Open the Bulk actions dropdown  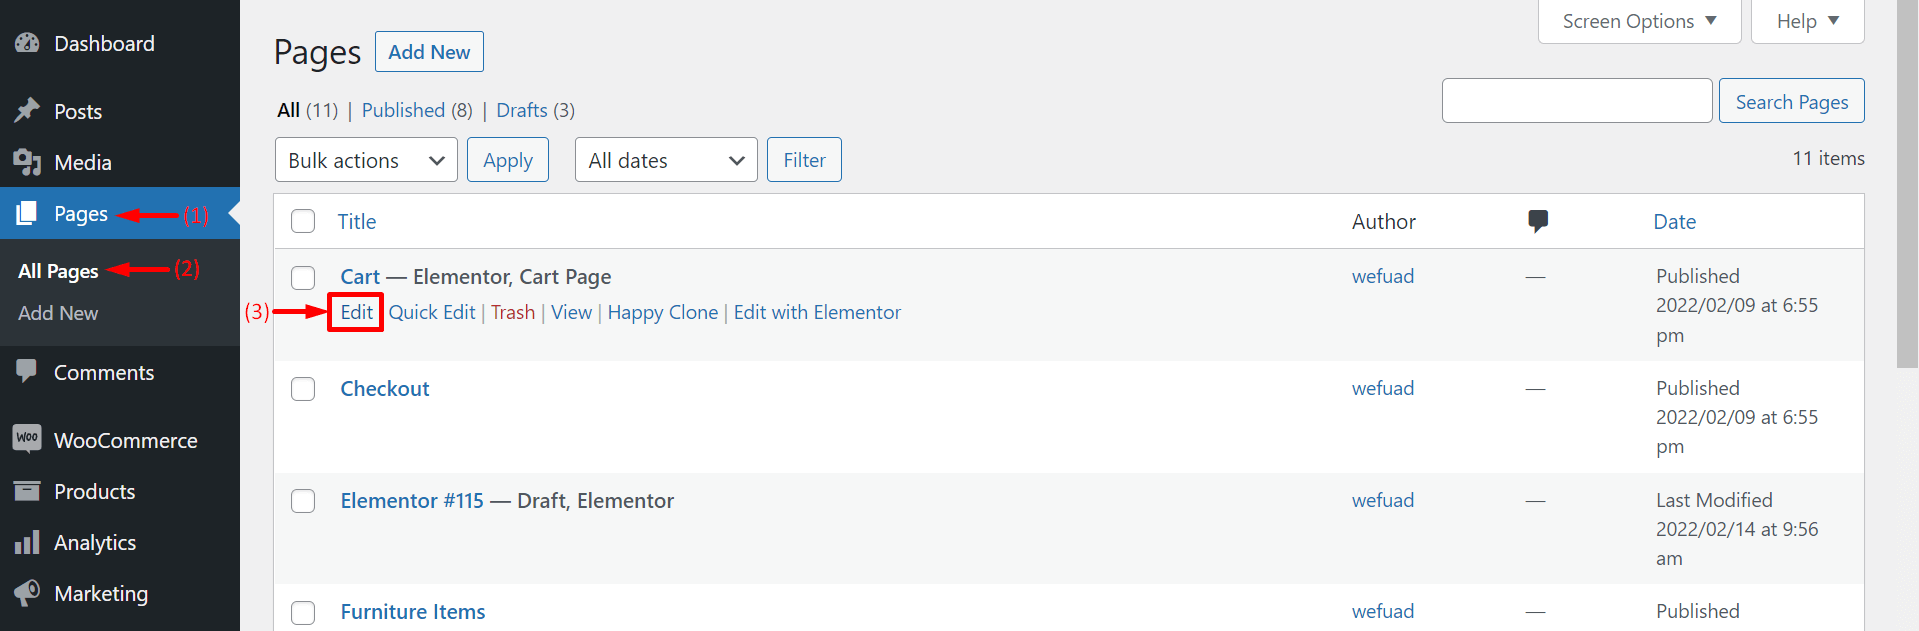(x=366, y=160)
